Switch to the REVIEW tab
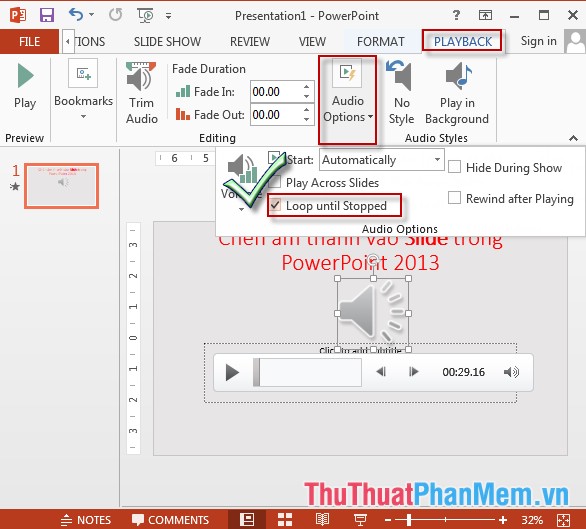 coord(250,41)
